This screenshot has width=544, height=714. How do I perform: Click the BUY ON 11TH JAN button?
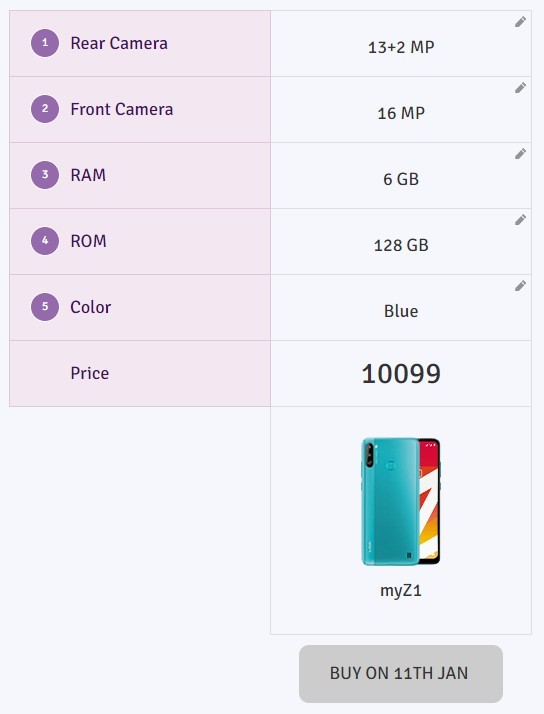click(401, 673)
